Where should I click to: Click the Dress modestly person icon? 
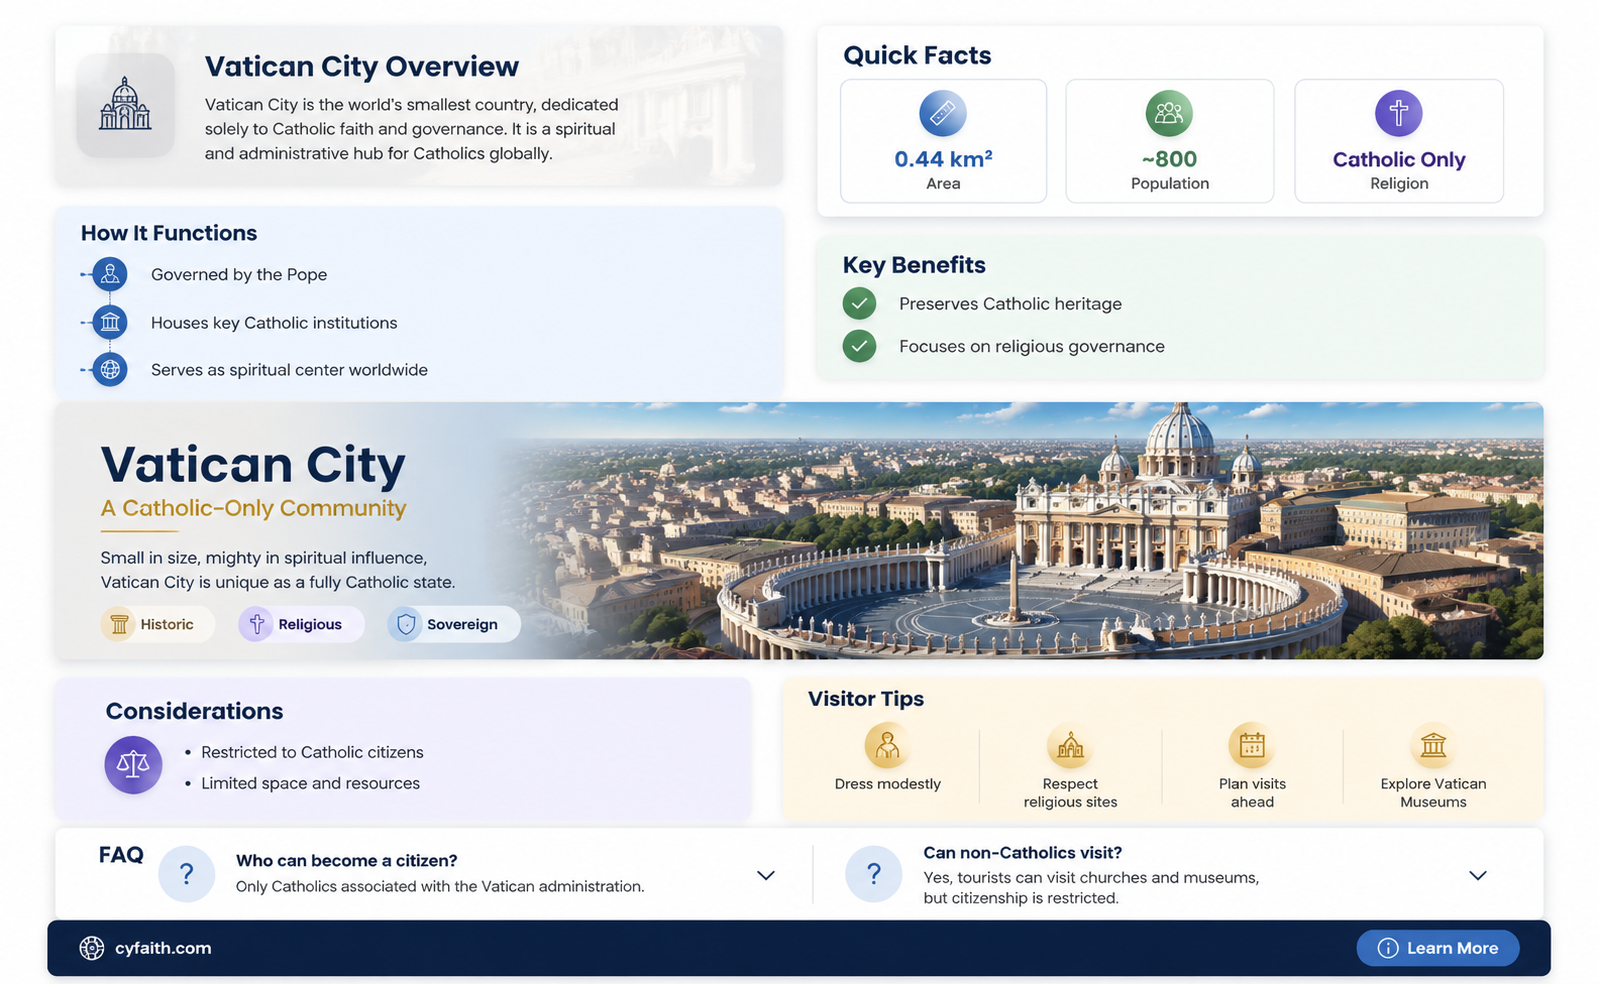pos(887,746)
